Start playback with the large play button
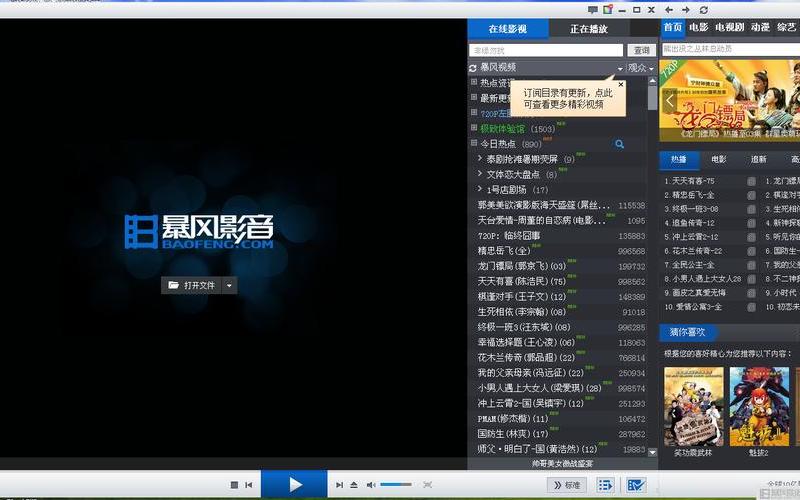Image resolution: width=800 pixels, height=500 pixels. tap(294, 484)
